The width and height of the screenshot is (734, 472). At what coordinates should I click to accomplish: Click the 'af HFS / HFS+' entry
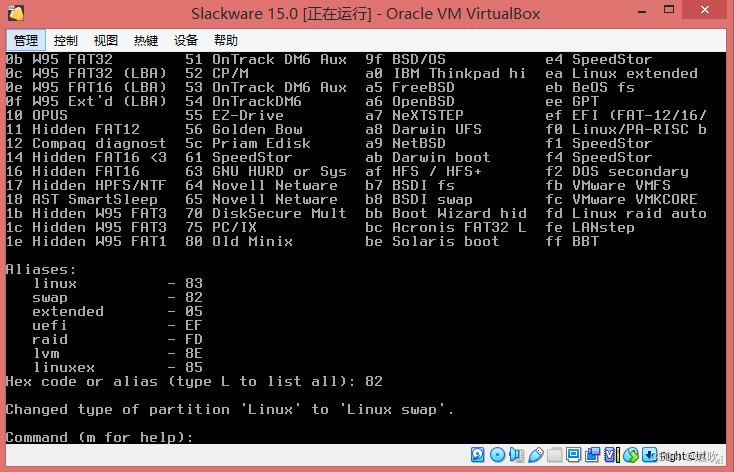pos(424,171)
